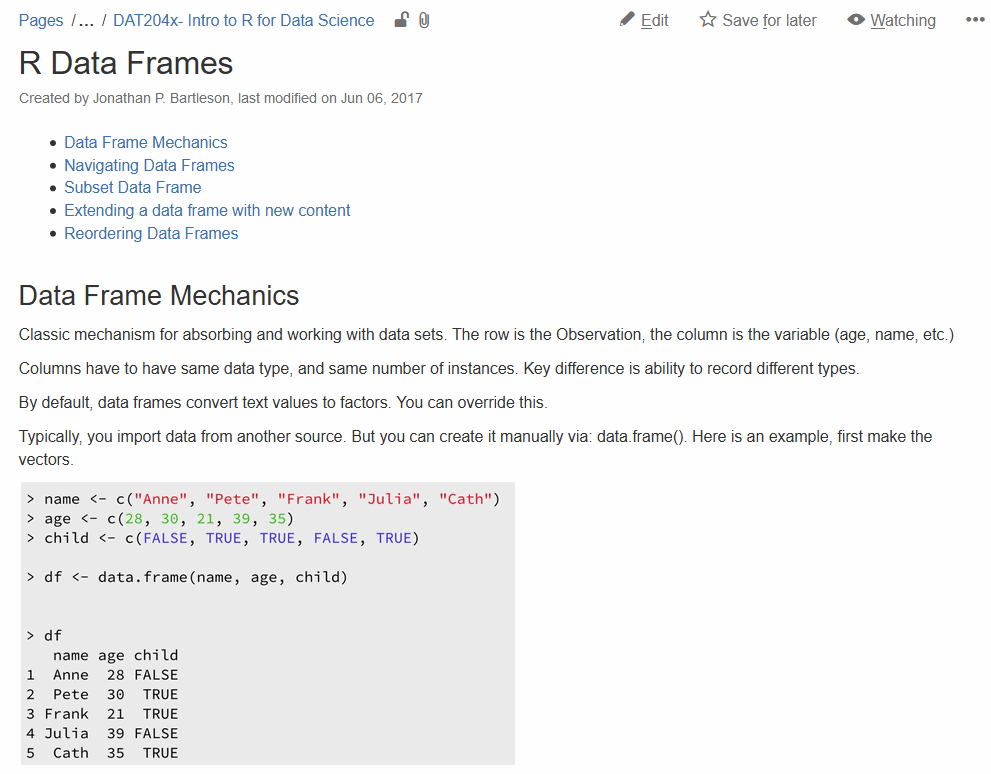Go to Extending a data frame with new content
This screenshot has height=774, width=991.
pos(207,210)
